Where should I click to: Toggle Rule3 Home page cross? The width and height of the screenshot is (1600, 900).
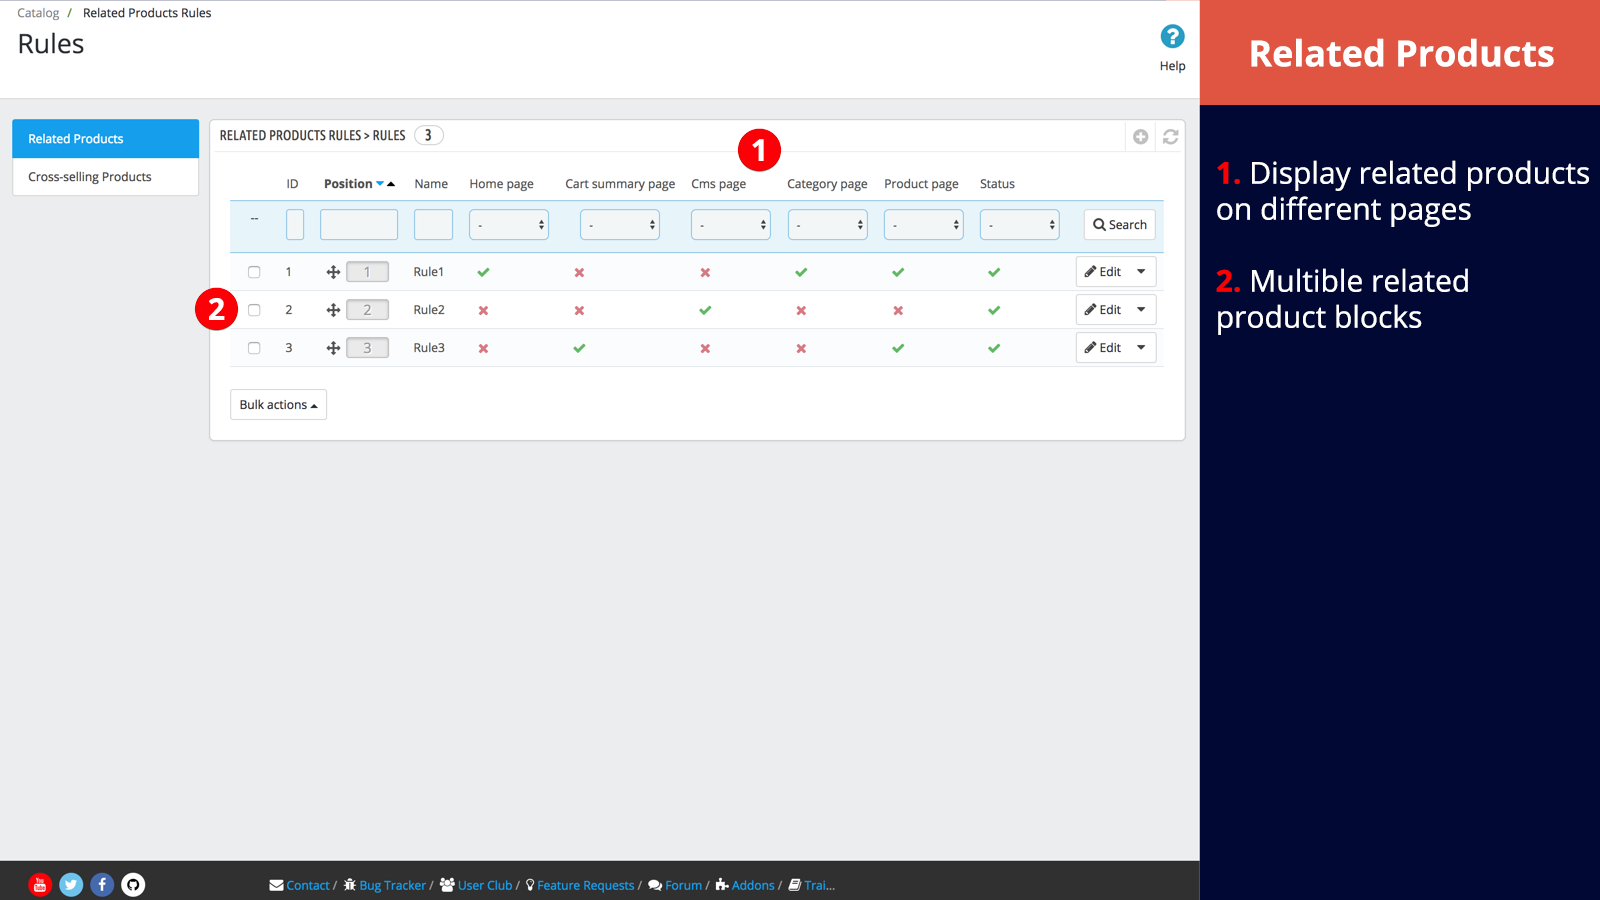(483, 348)
